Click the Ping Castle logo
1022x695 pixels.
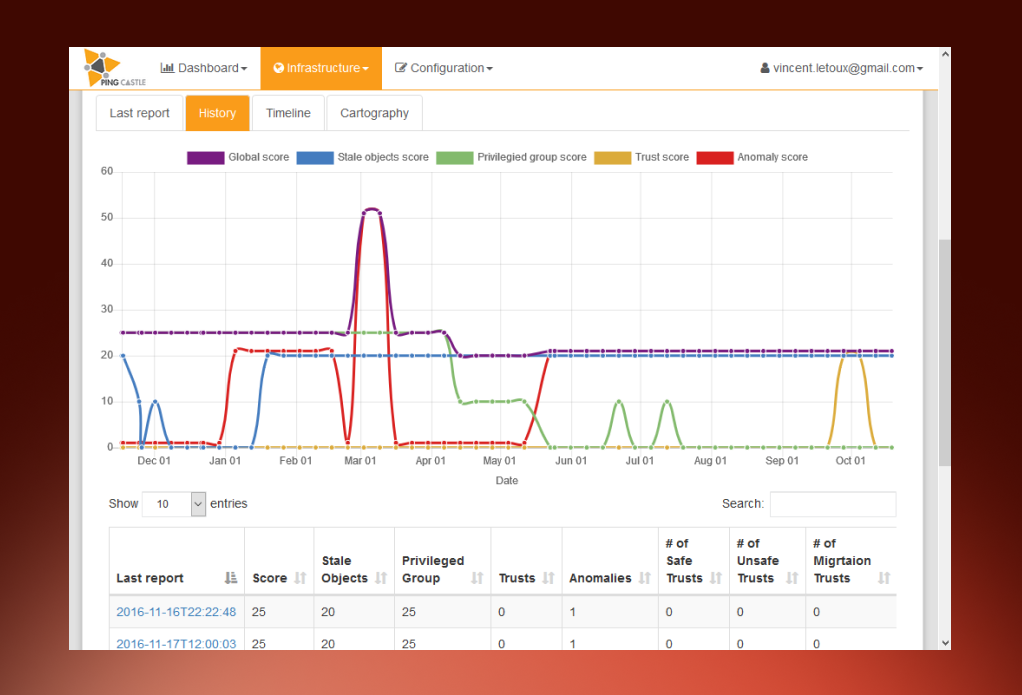(x=114, y=68)
